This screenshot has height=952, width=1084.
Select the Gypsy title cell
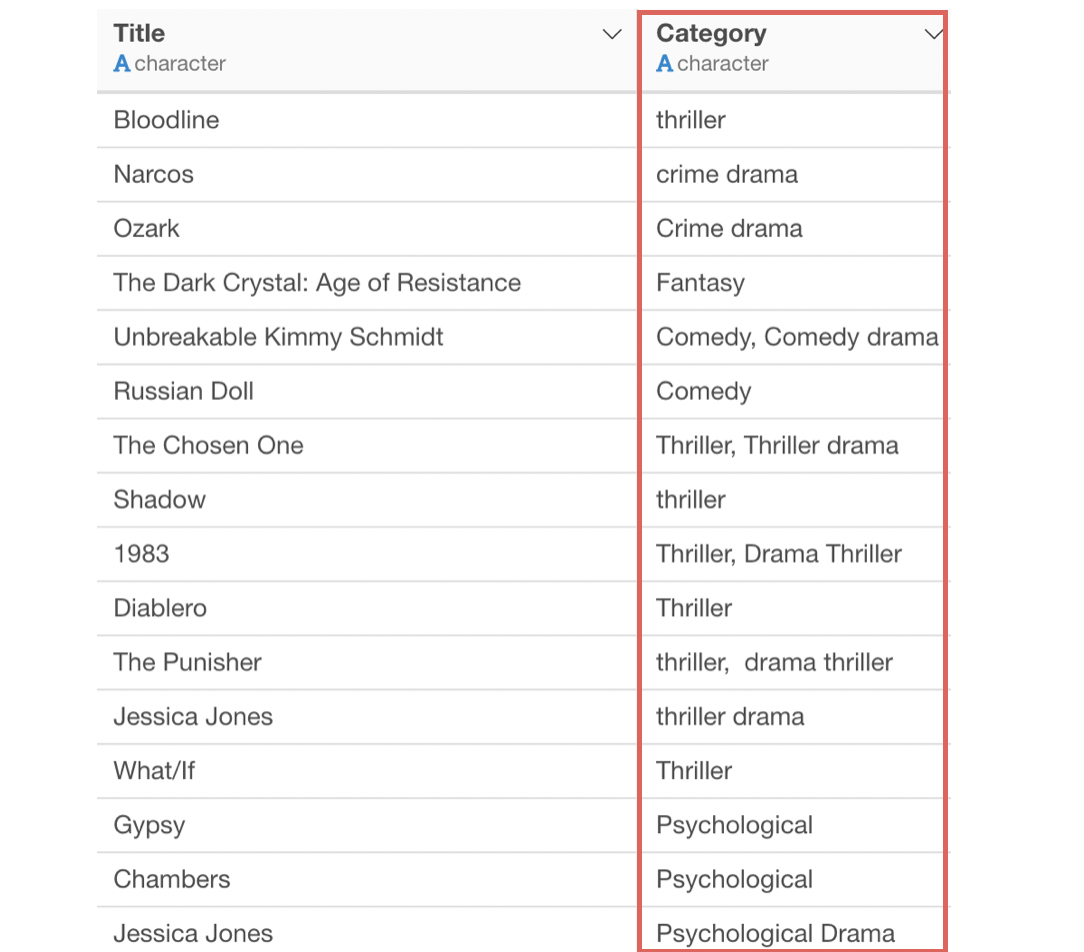[367, 825]
